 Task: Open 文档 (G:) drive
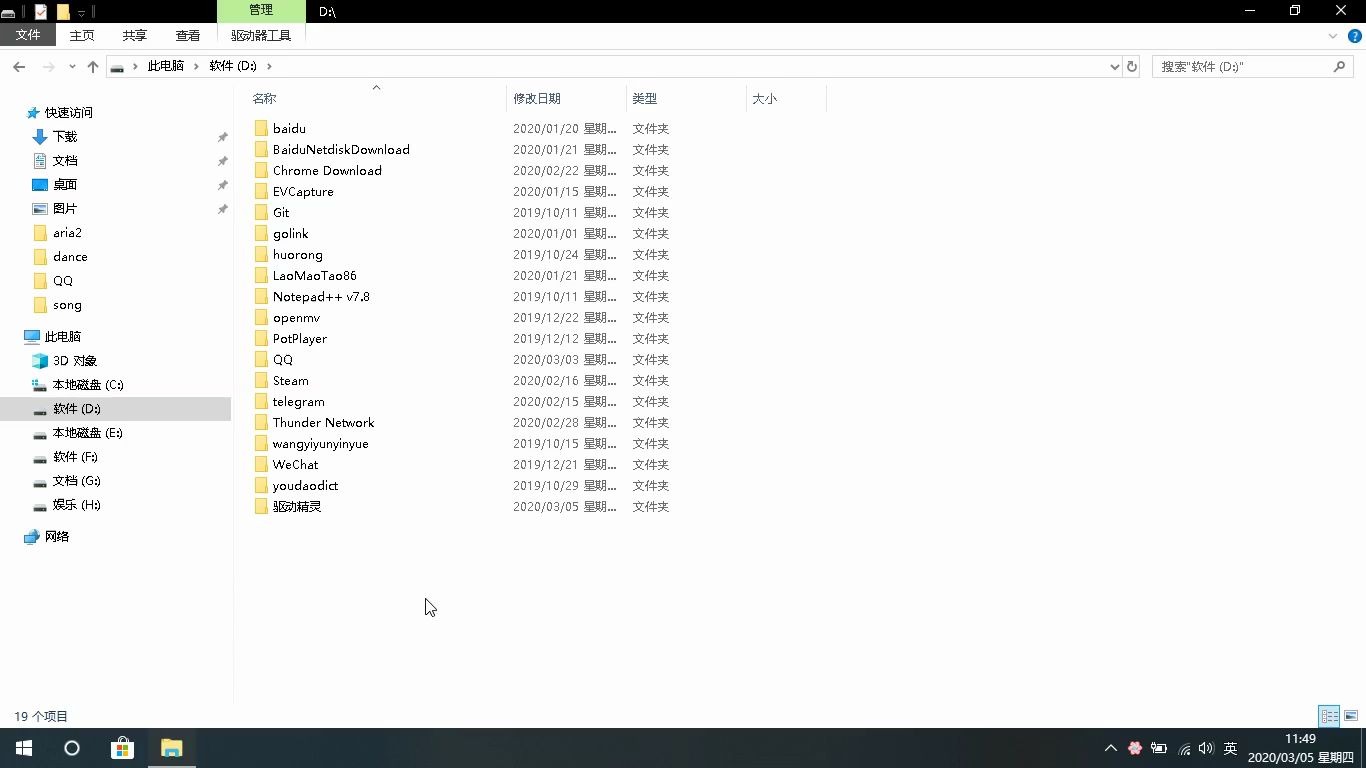76,481
